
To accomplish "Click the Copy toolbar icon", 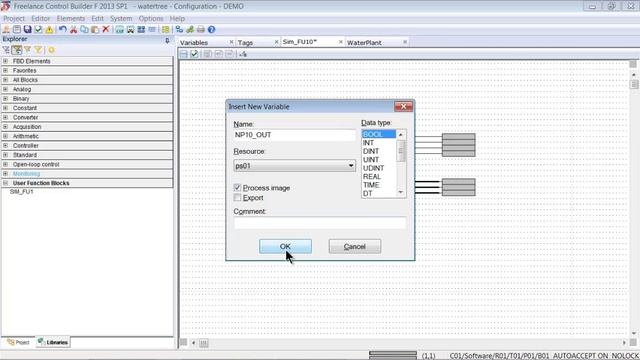I will click(x=84, y=29).
